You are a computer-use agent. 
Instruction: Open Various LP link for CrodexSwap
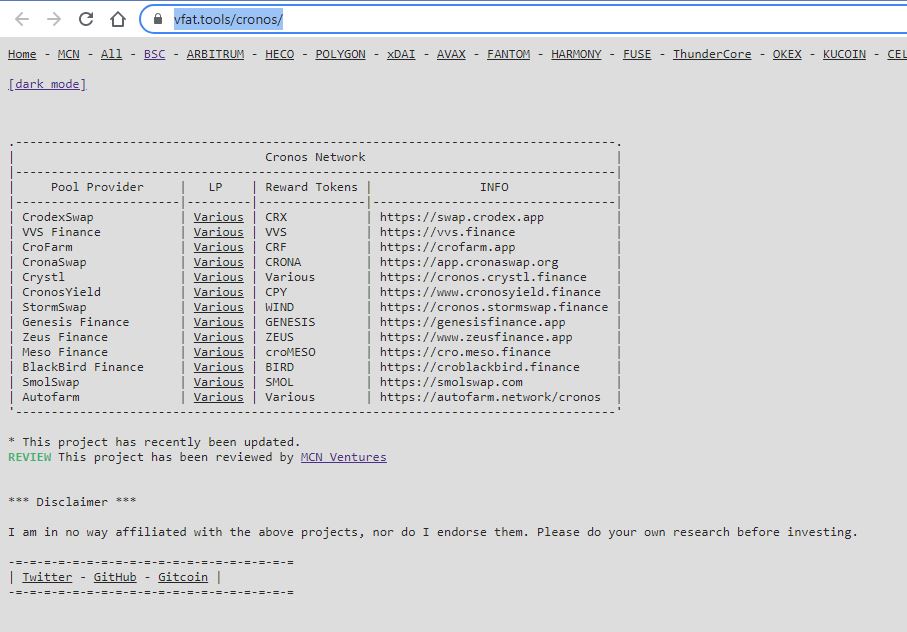[x=219, y=217]
